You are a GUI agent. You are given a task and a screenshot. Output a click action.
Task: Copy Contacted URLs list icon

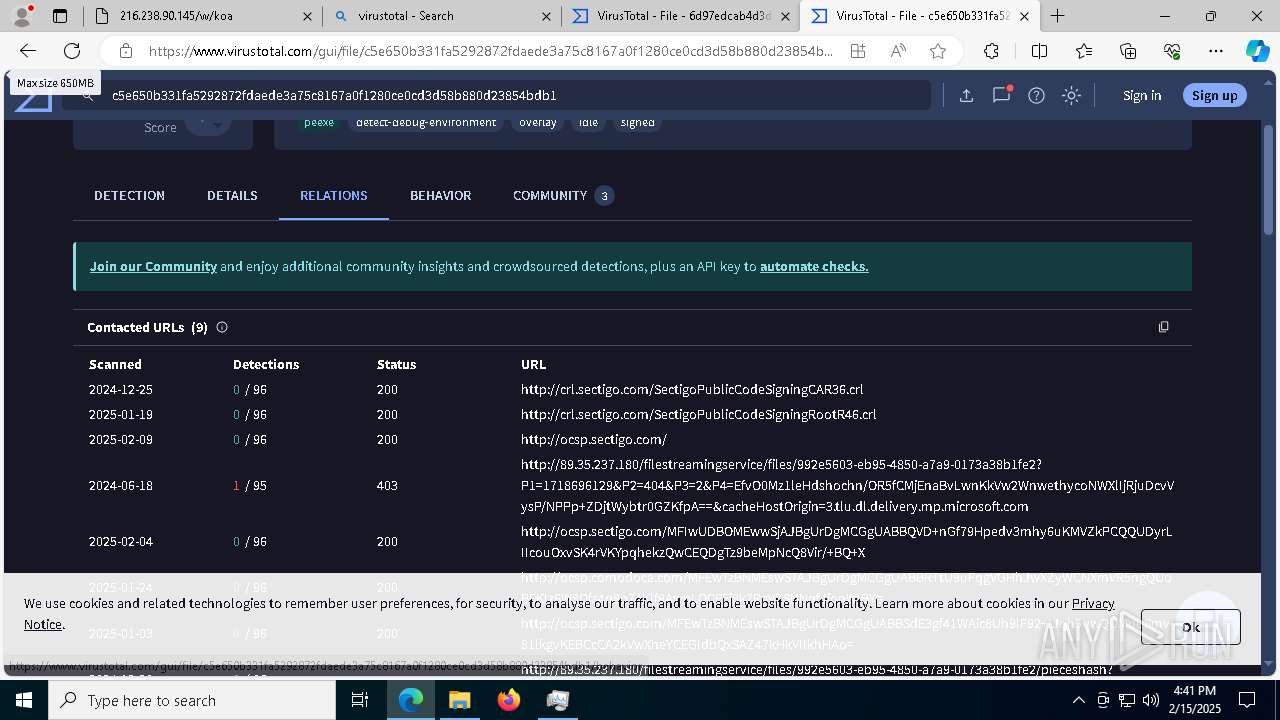coord(1163,327)
